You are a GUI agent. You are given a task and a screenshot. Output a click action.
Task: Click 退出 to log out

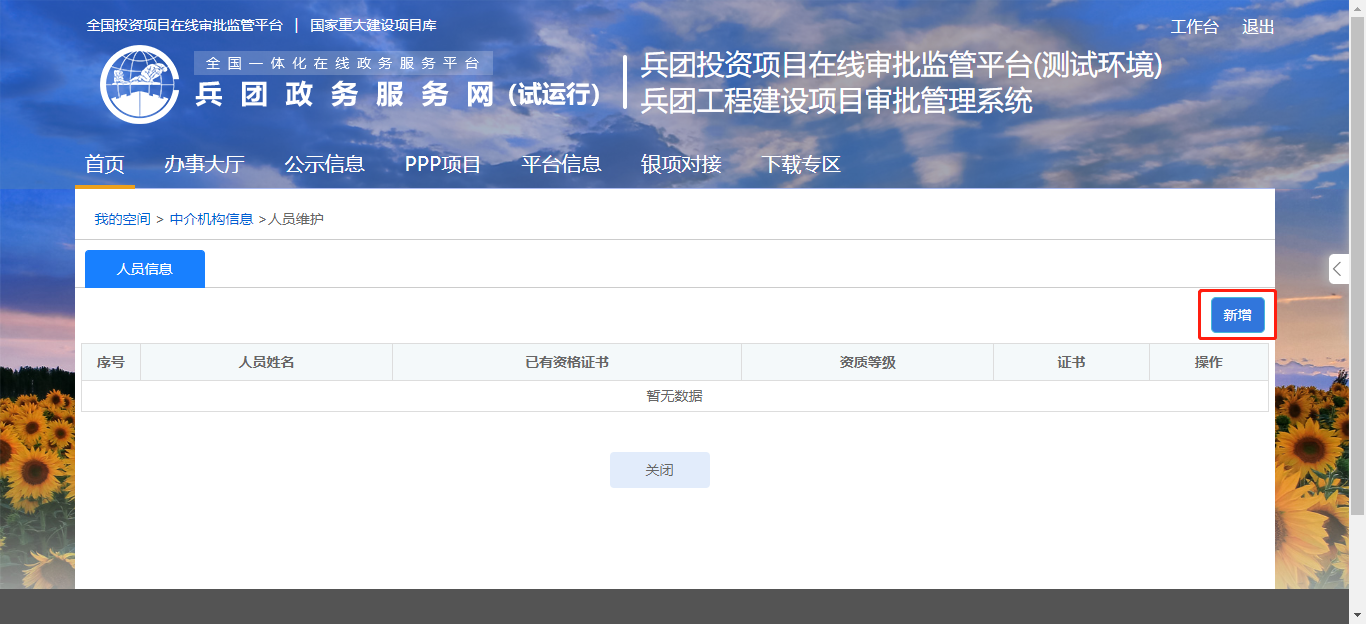pos(1258,27)
